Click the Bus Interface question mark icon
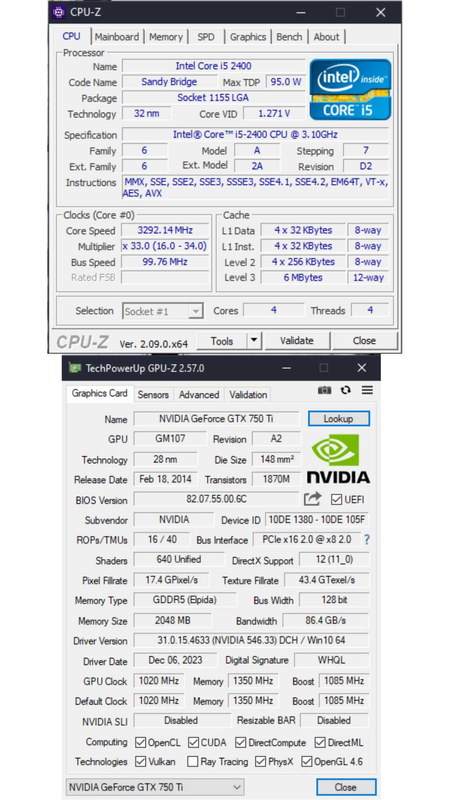 coord(366,540)
